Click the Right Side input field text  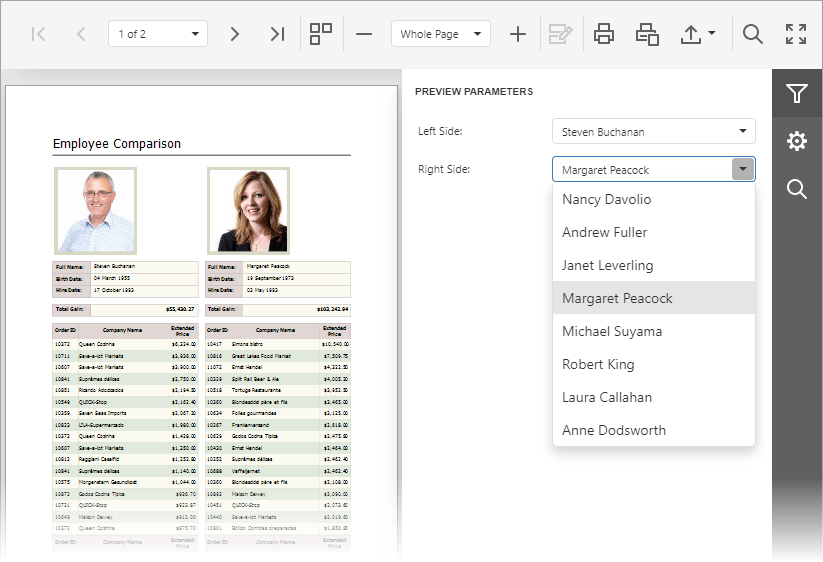click(x=605, y=170)
